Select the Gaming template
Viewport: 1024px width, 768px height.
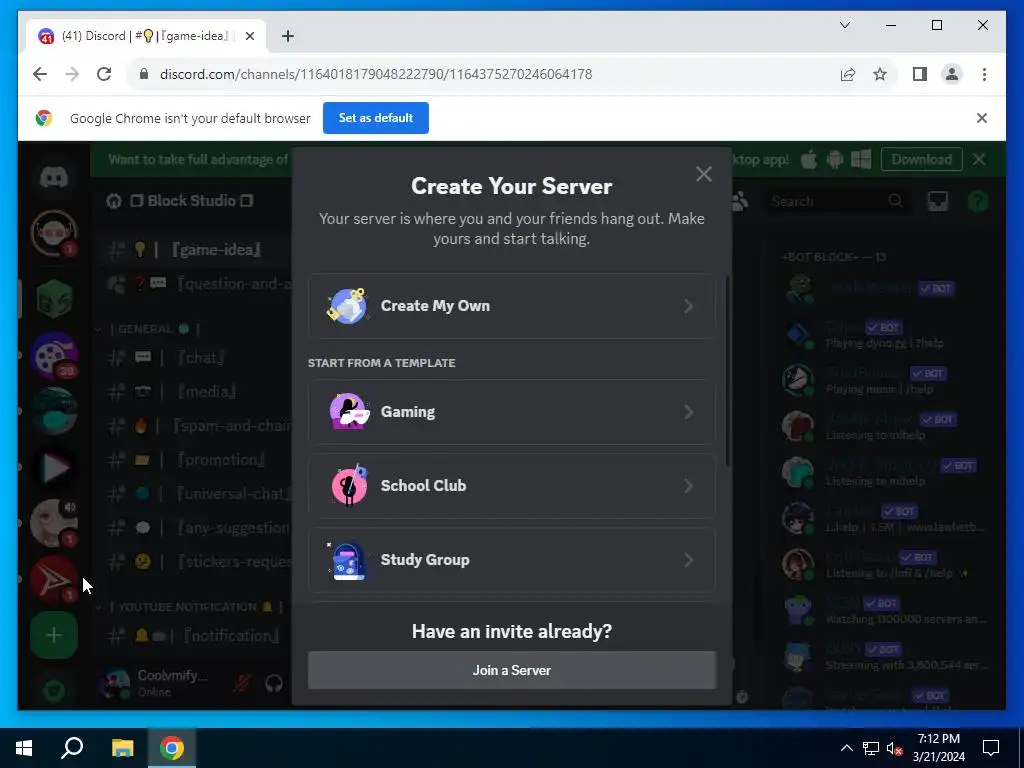(511, 412)
